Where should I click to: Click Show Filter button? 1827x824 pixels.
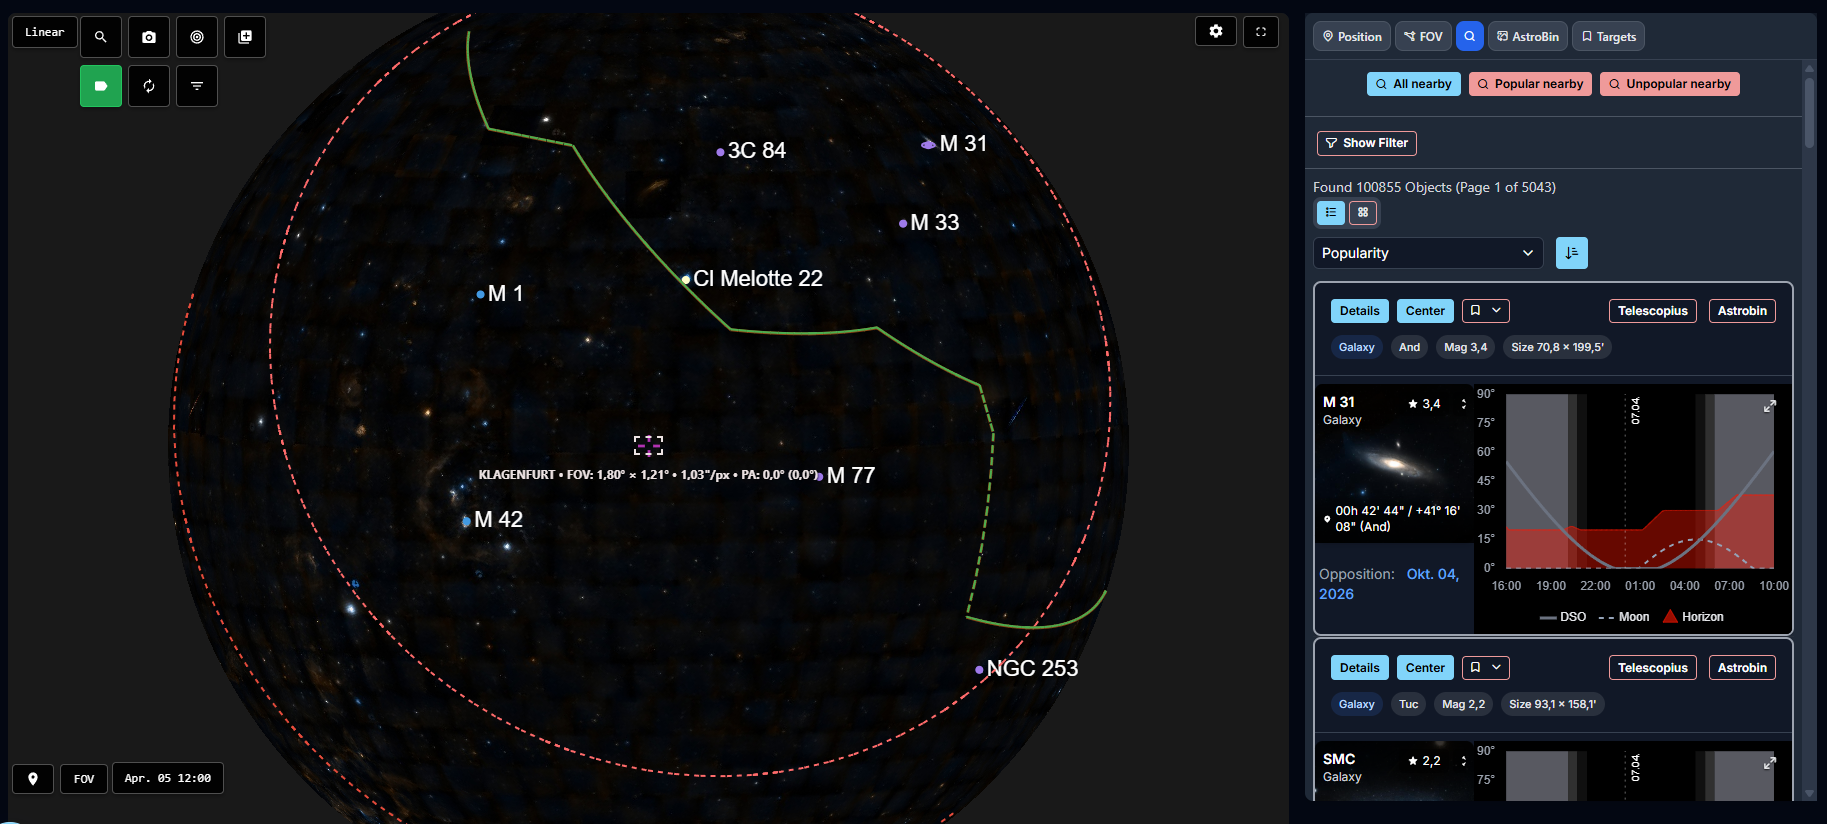coord(1367,143)
